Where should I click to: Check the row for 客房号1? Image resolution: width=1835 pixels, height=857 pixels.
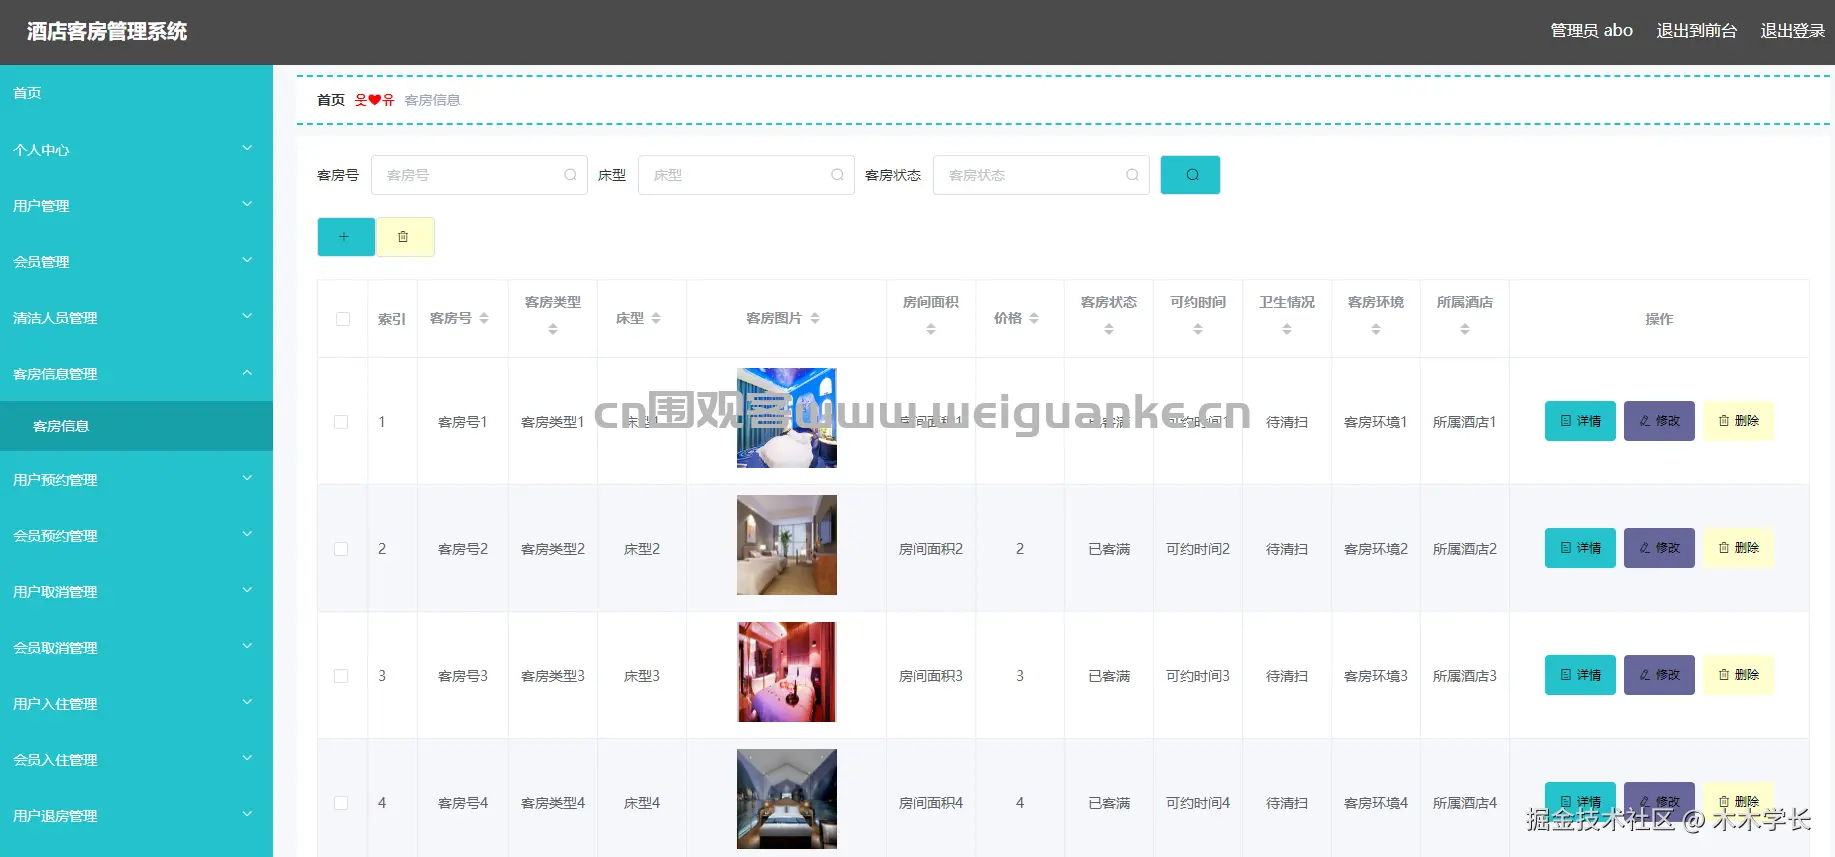341,422
